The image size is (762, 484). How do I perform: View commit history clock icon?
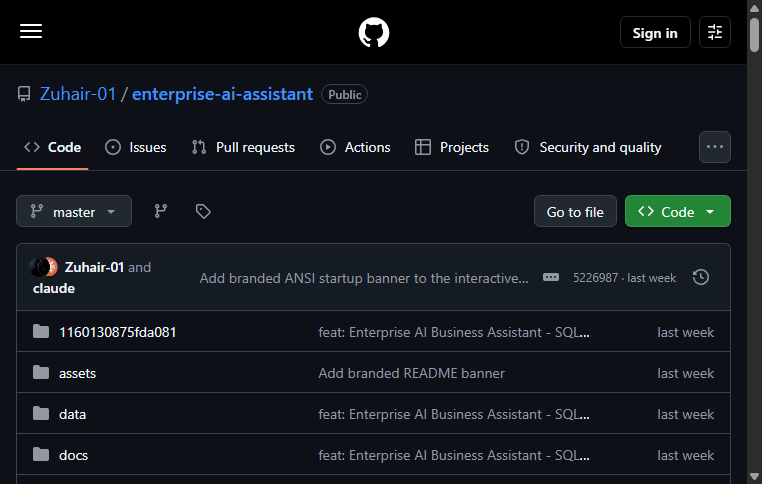[701, 277]
